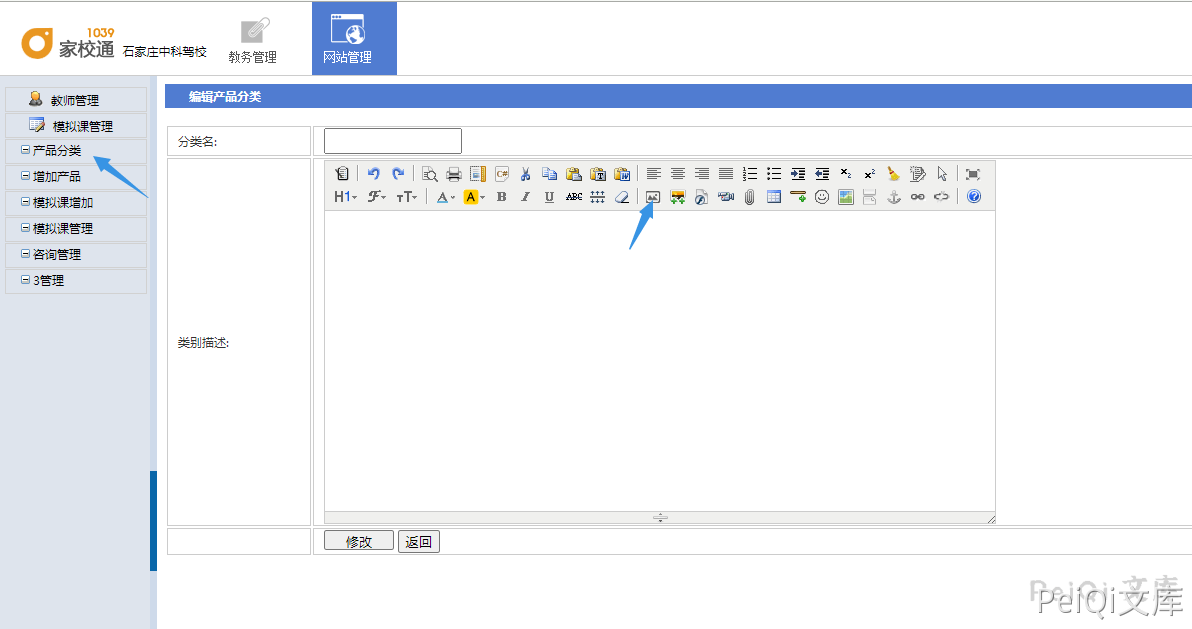Insert a page break
This screenshot has height=629, width=1192.
(x=870, y=197)
